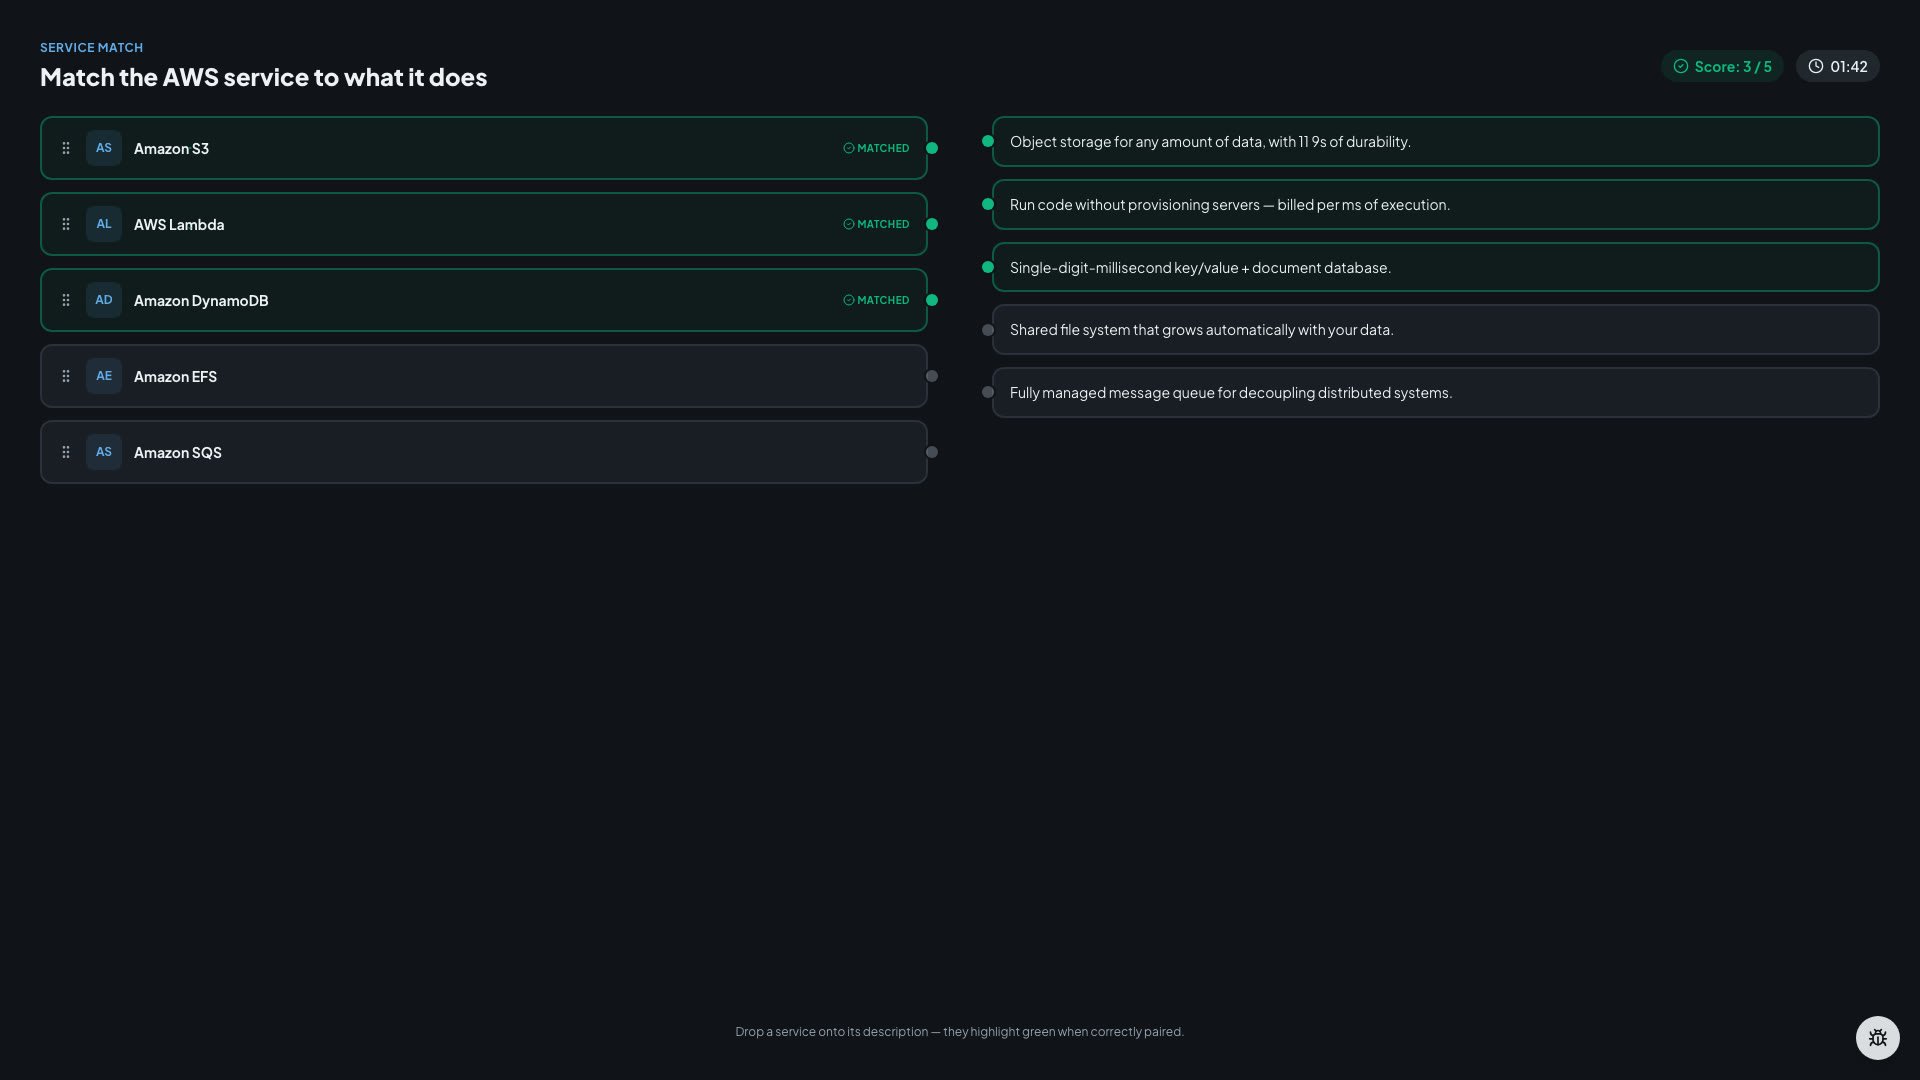Click the 01:42 timer value
This screenshot has width=1920, height=1080.
coord(1849,66)
